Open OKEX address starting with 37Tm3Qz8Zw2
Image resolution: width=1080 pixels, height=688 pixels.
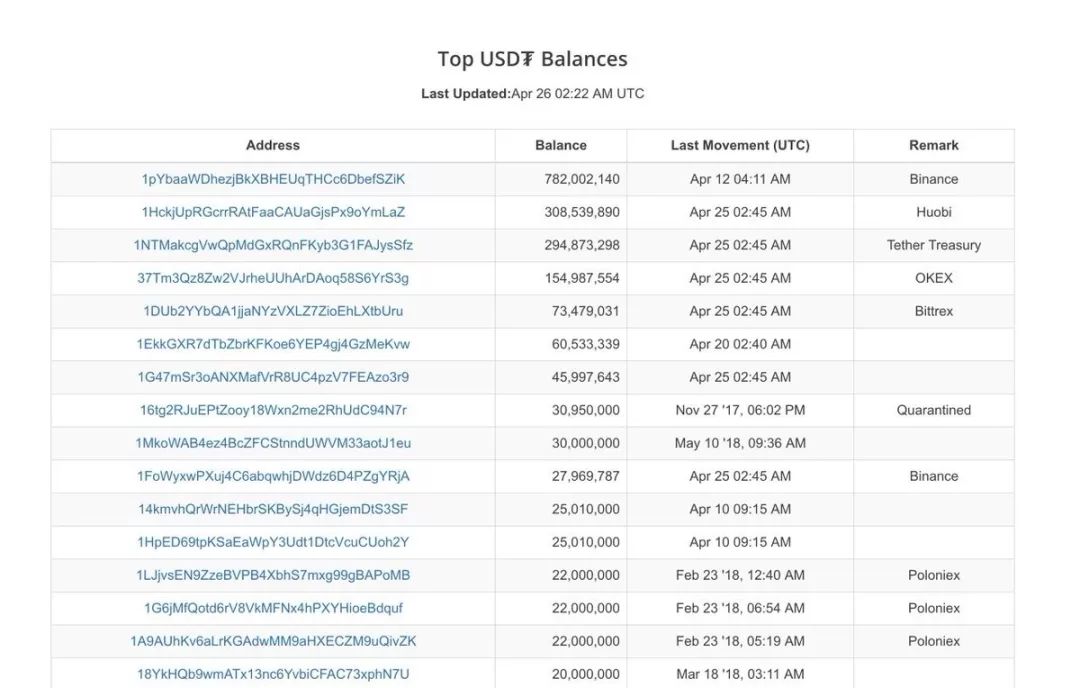(273, 278)
